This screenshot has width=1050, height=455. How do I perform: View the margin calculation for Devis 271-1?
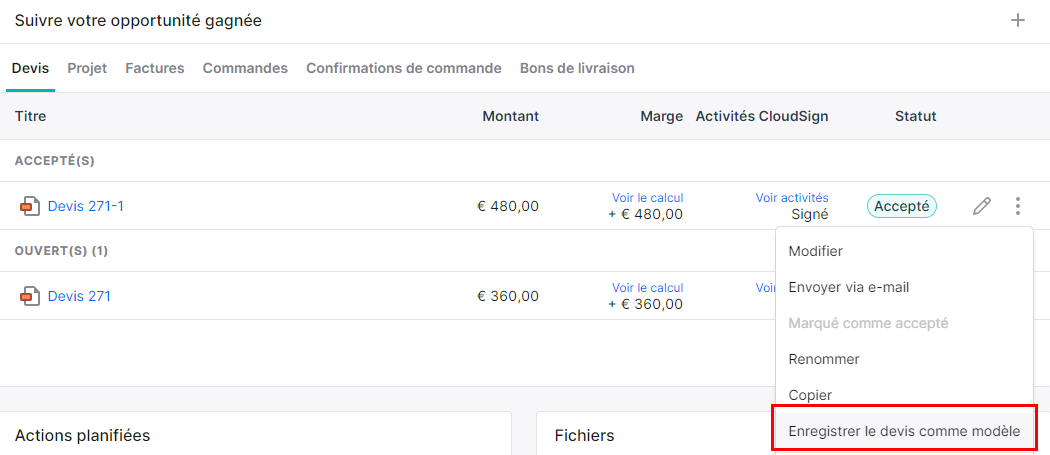pyautogui.click(x=647, y=198)
